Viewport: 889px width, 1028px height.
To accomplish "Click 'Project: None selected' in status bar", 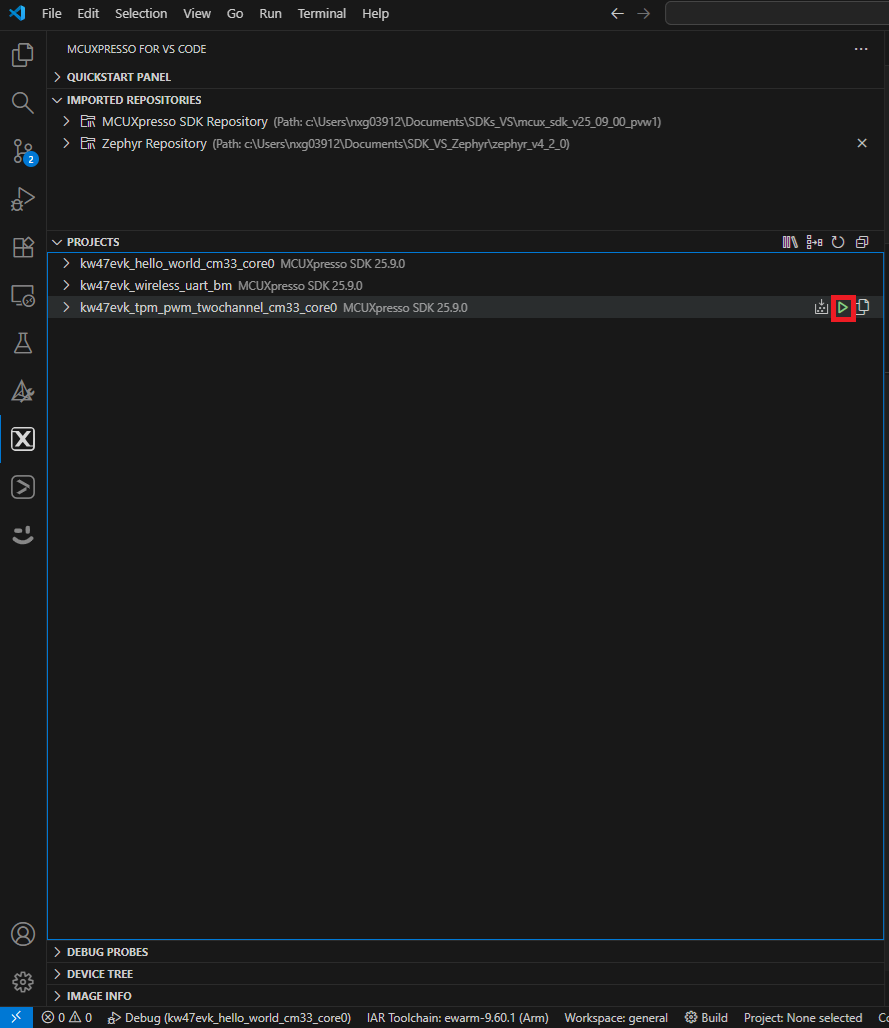I will coord(802,1017).
